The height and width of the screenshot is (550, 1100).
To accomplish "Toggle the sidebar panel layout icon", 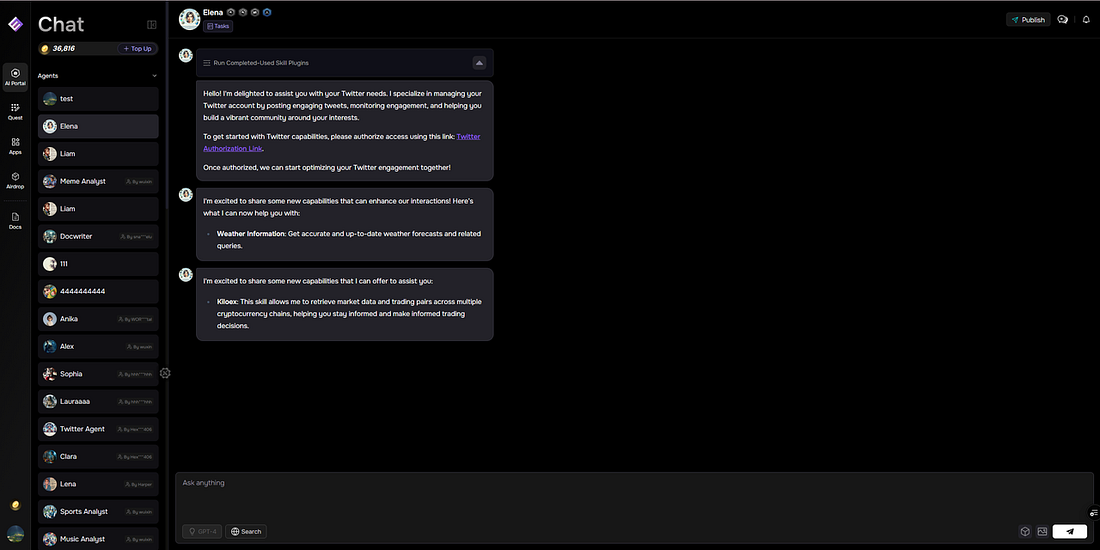I will tap(152, 25).
